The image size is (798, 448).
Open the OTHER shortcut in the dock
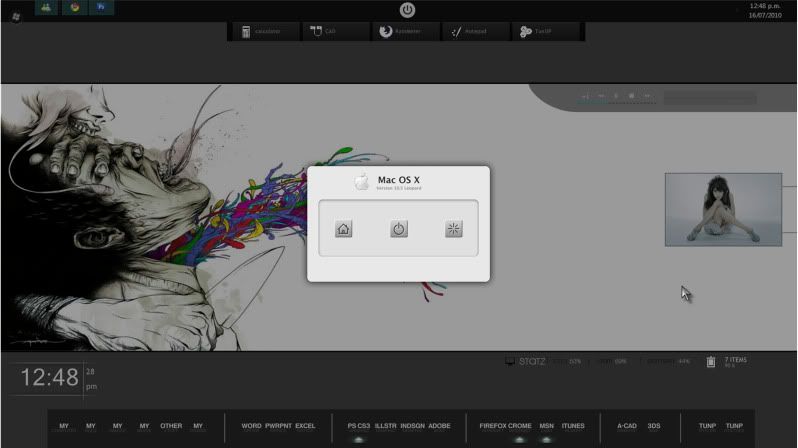pyautogui.click(x=171, y=426)
